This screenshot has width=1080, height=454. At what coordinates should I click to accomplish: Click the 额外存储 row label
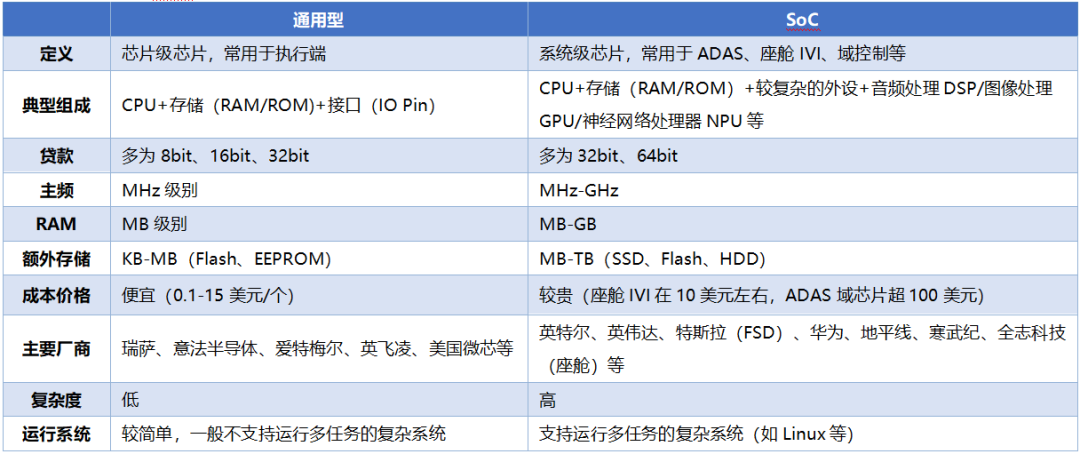(x=56, y=259)
